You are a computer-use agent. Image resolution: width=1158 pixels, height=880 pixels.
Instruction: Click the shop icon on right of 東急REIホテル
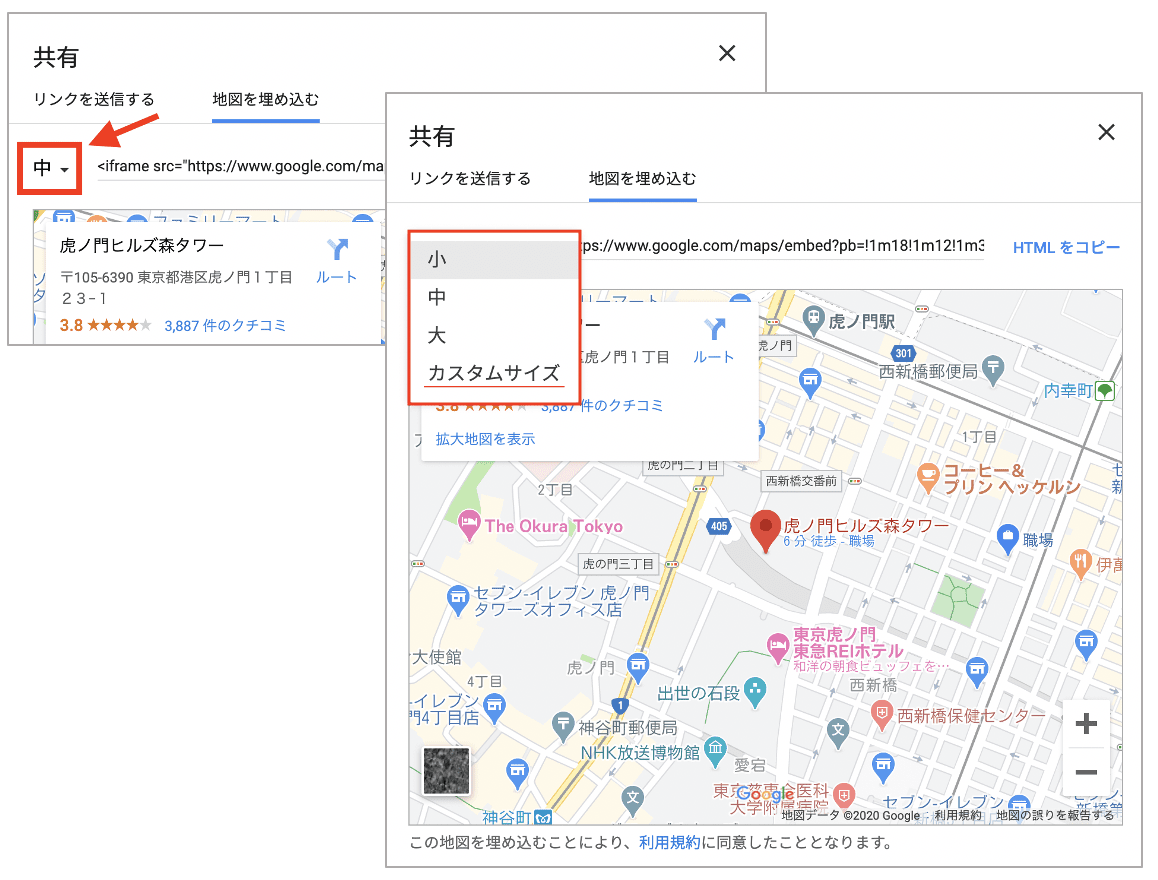976,671
